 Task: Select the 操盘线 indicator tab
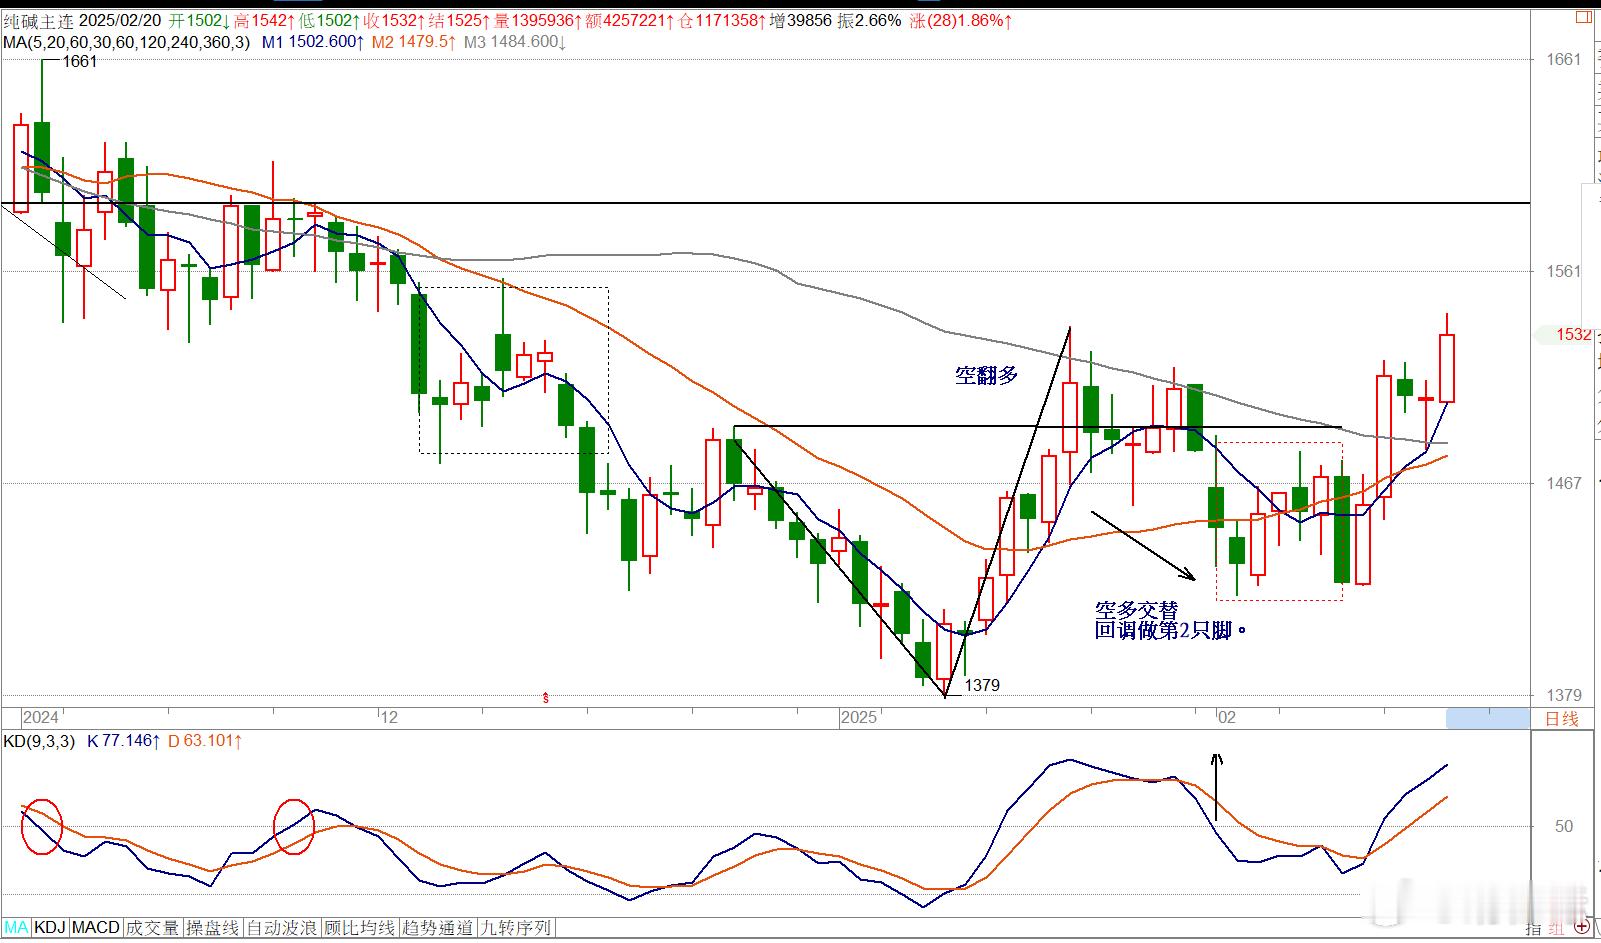point(212,928)
